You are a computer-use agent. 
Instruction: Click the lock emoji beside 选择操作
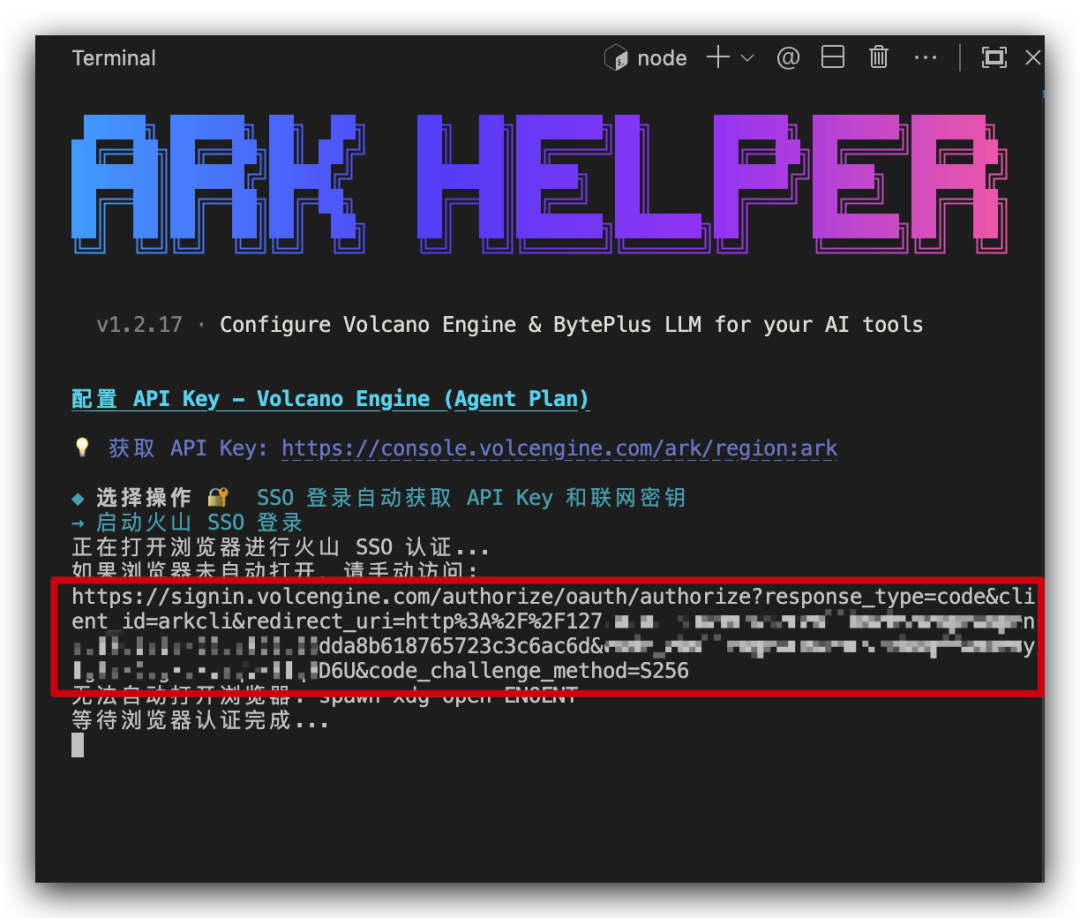[x=218, y=497]
